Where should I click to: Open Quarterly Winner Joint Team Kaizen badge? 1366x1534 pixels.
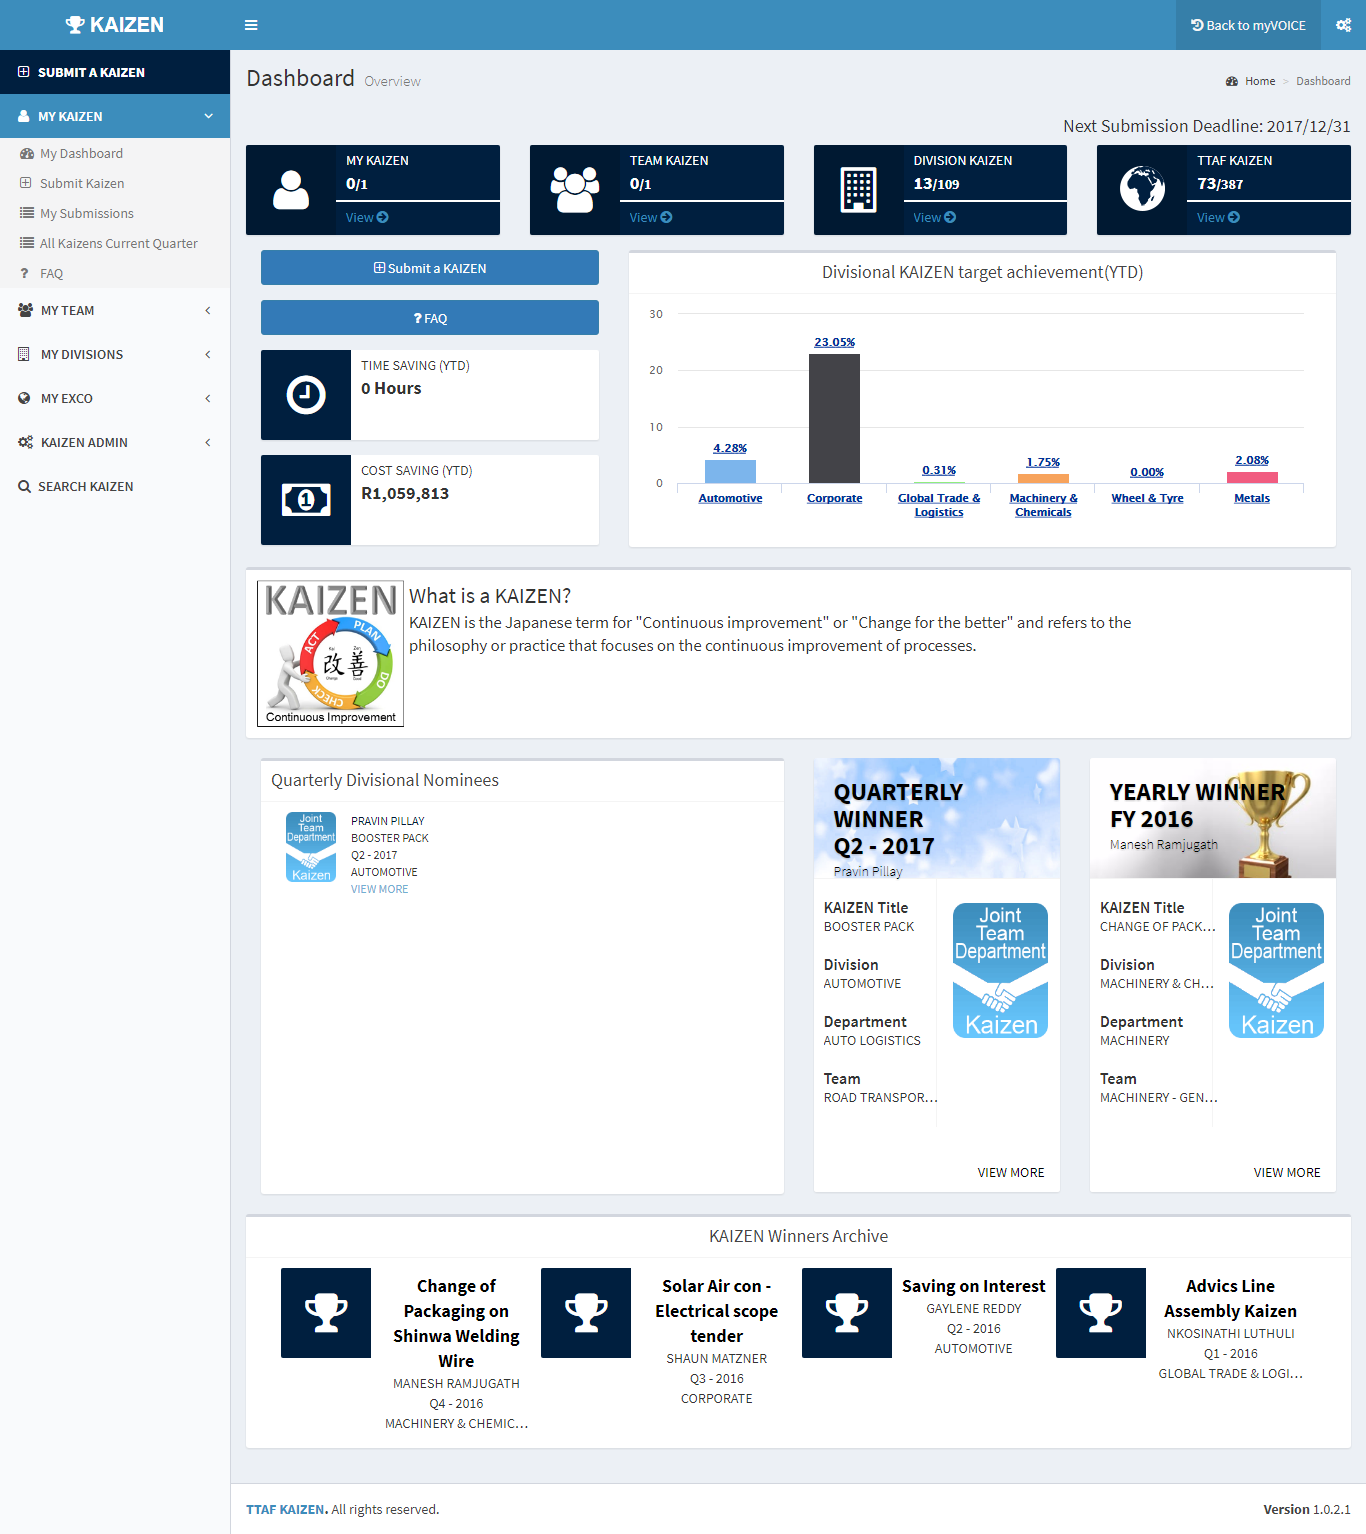click(1000, 970)
